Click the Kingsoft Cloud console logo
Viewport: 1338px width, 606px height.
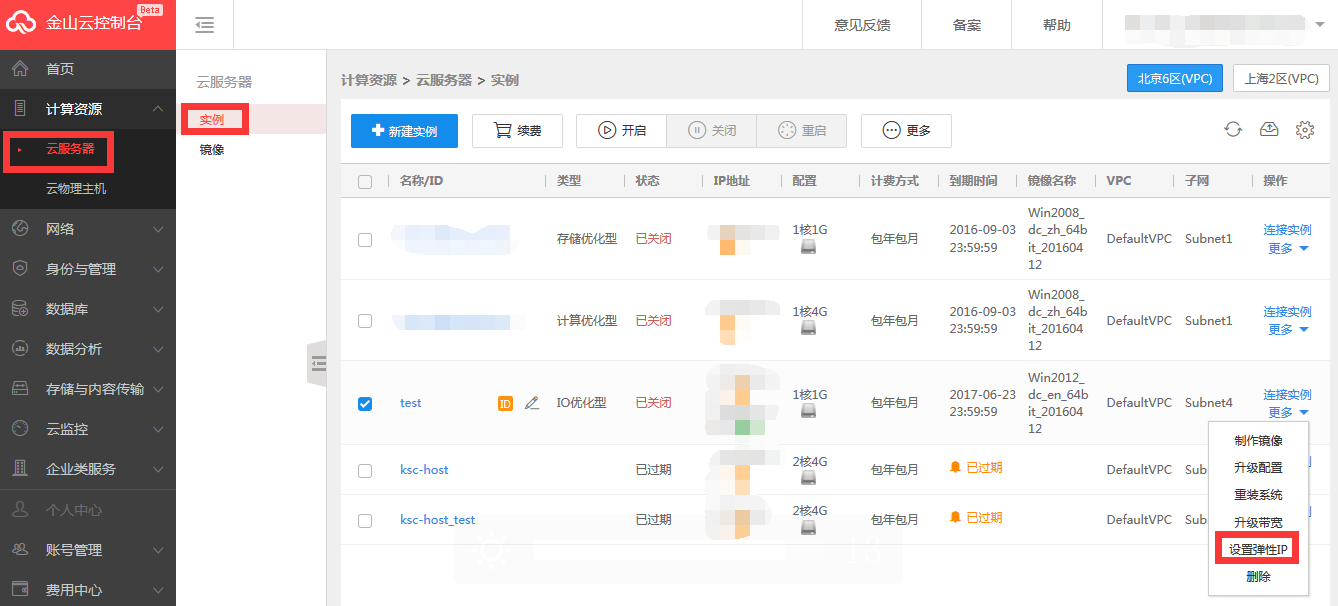(x=82, y=24)
